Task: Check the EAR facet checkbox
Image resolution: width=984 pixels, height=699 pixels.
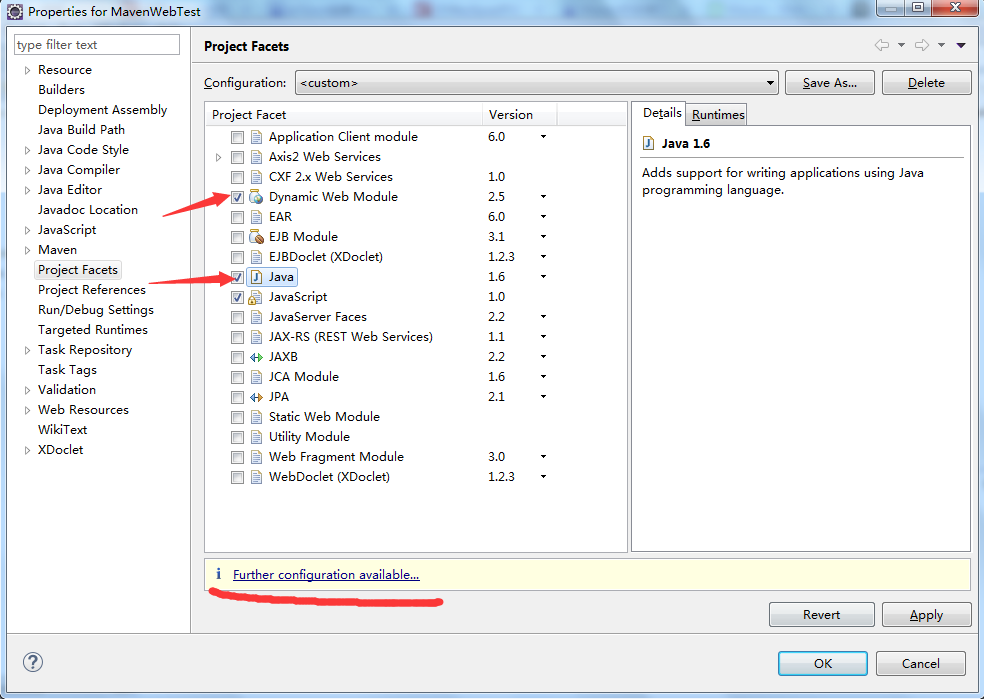Action: [237, 218]
